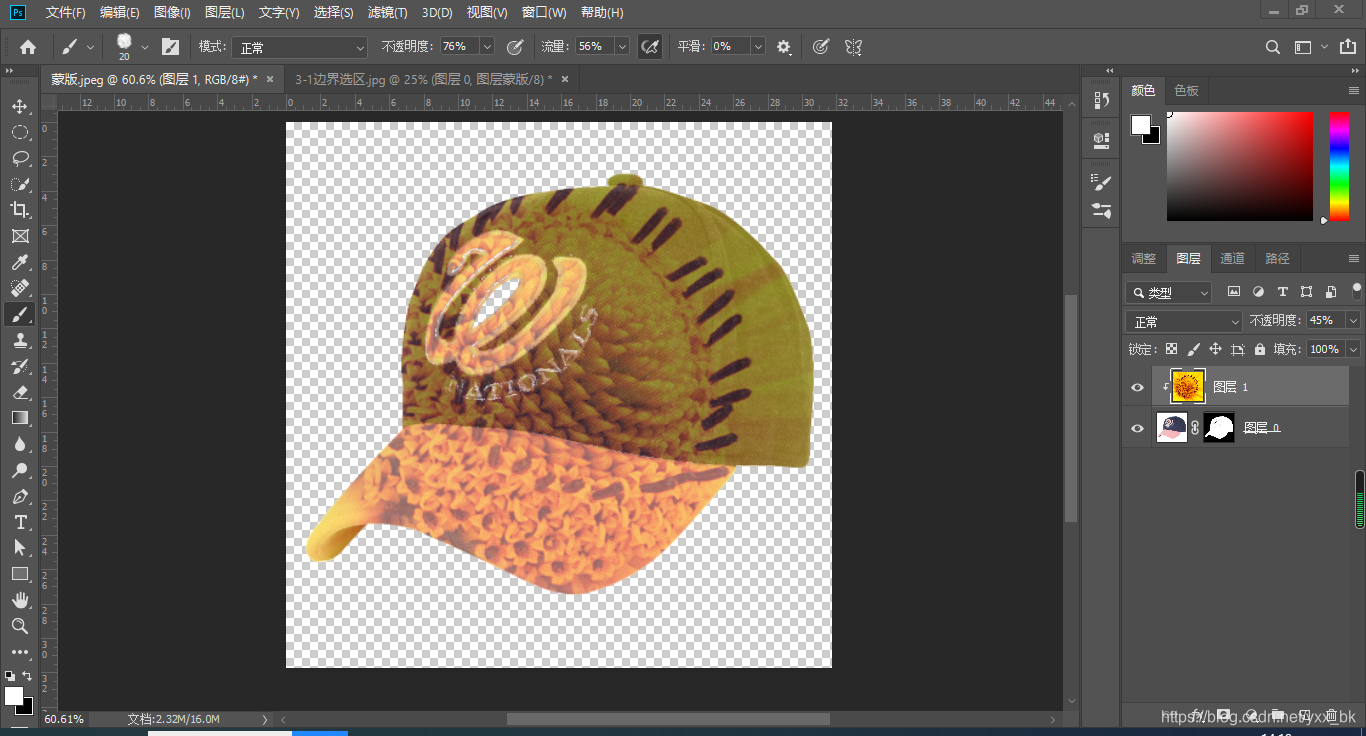Viewport: 1366px width, 736px height.
Task: Select the Horizontal Type tool
Action: [20, 522]
